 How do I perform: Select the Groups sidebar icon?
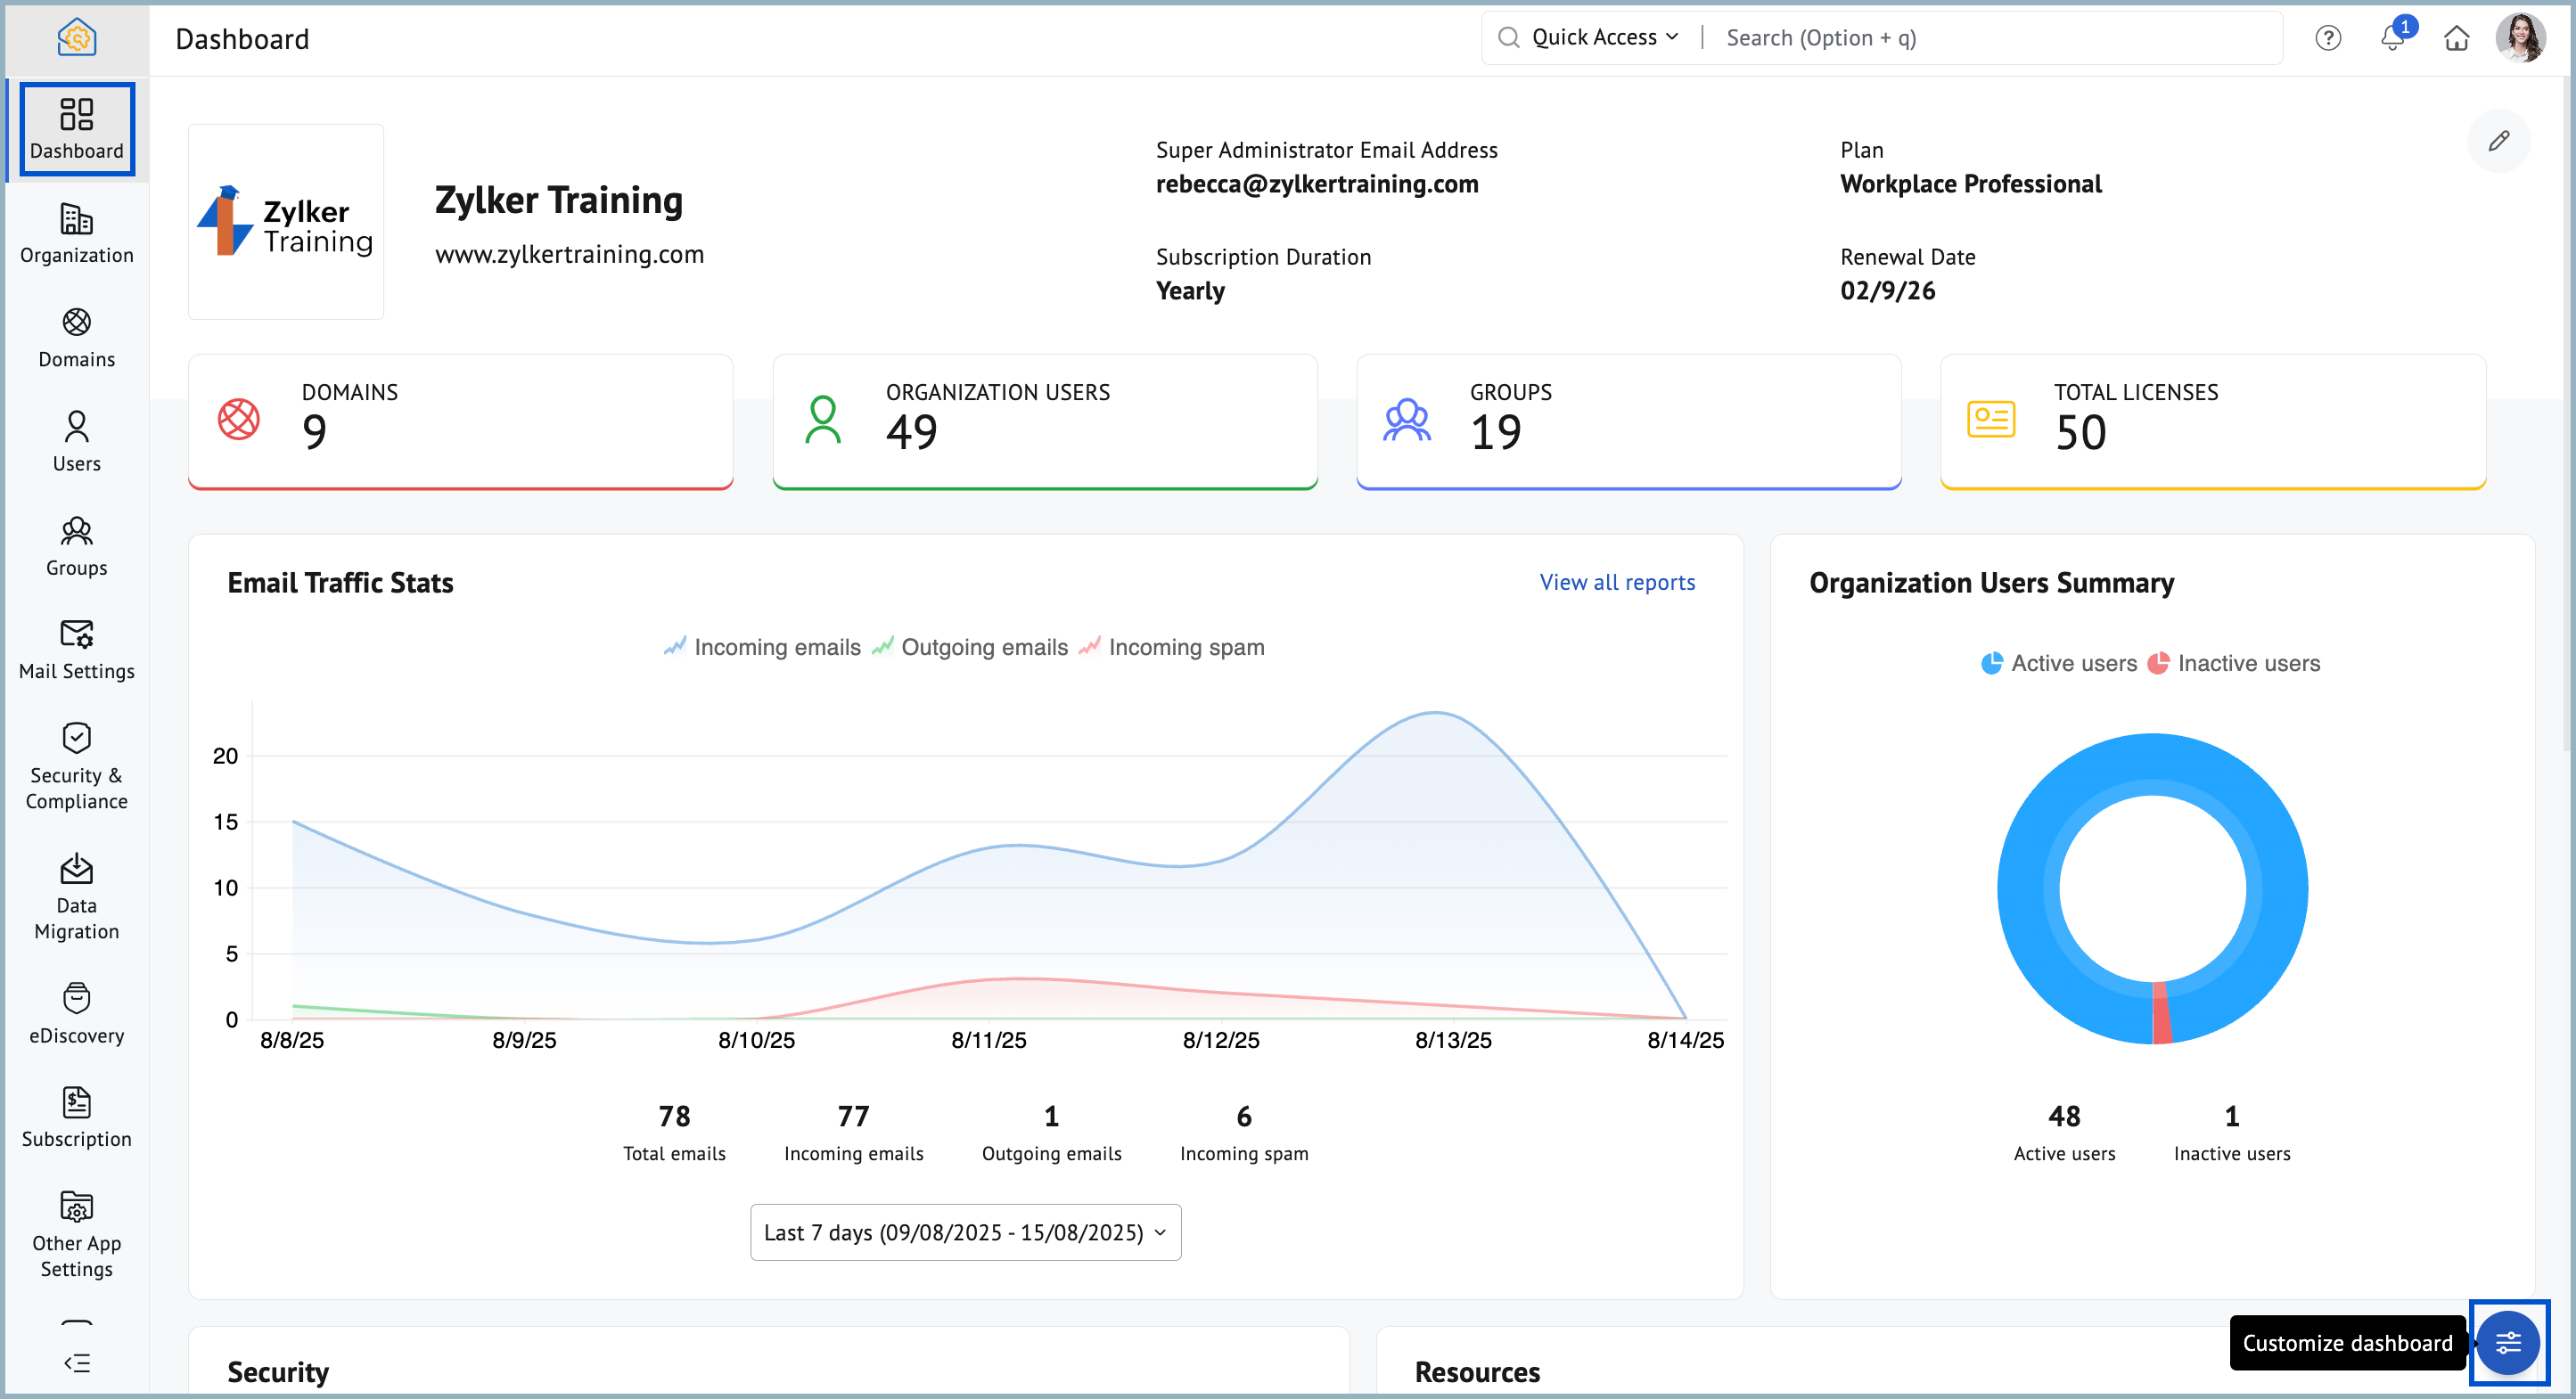pos(76,546)
